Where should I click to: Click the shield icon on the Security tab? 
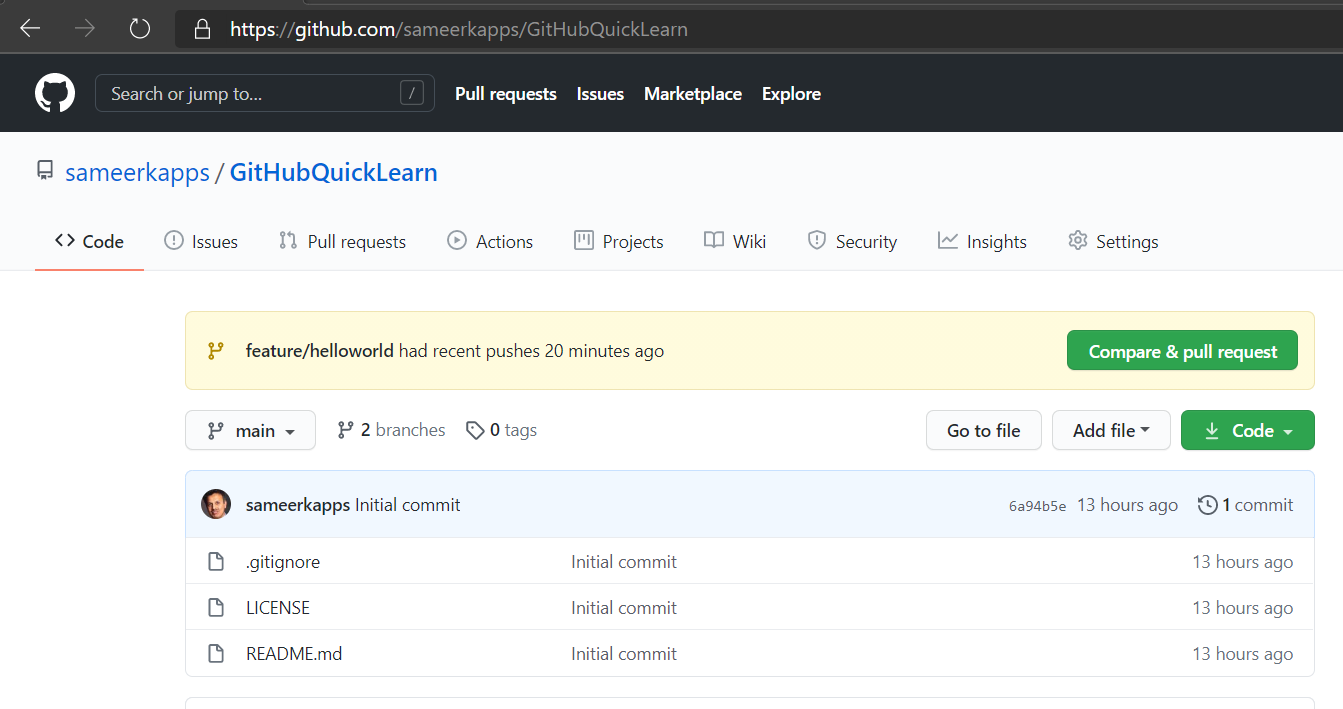pyautogui.click(x=815, y=240)
